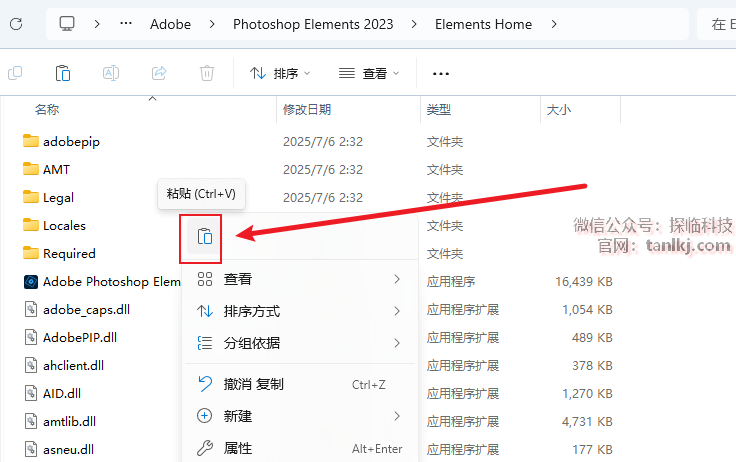This screenshot has height=462, width=736.
Task: Click the 16,439 KB size value
Action: [x=584, y=281]
